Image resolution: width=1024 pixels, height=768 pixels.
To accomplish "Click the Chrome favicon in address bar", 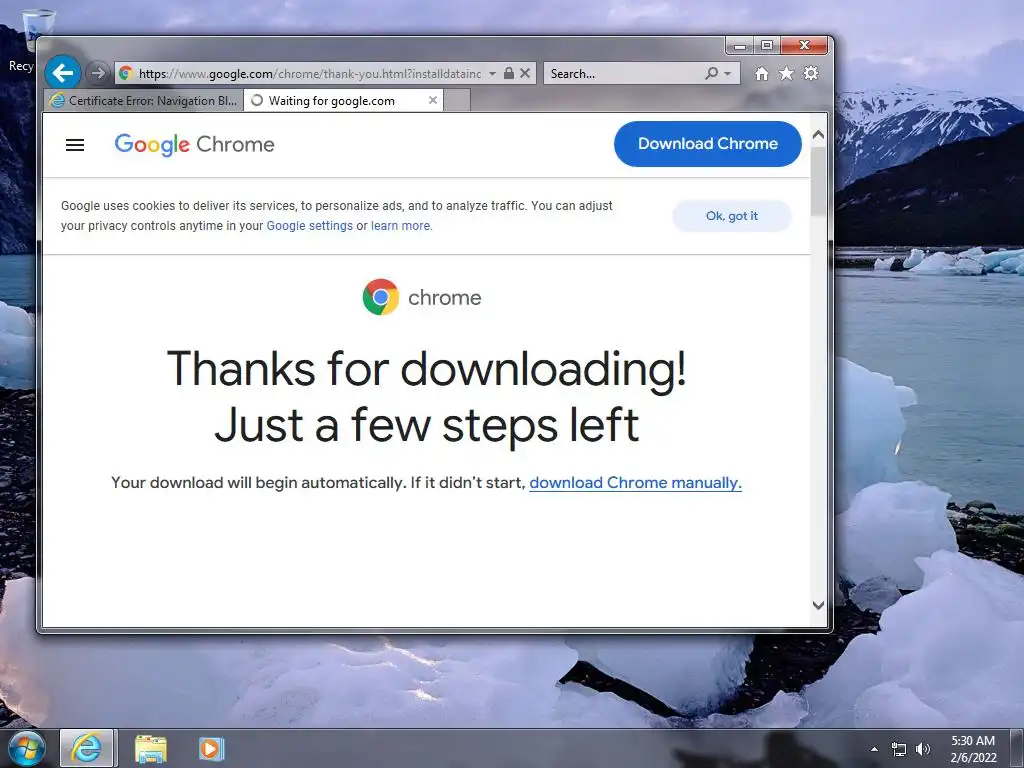I will pos(126,73).
